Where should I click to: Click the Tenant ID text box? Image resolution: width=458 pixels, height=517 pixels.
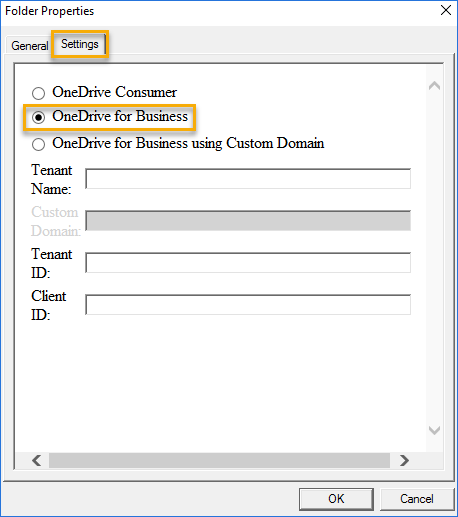click(248, 263)
